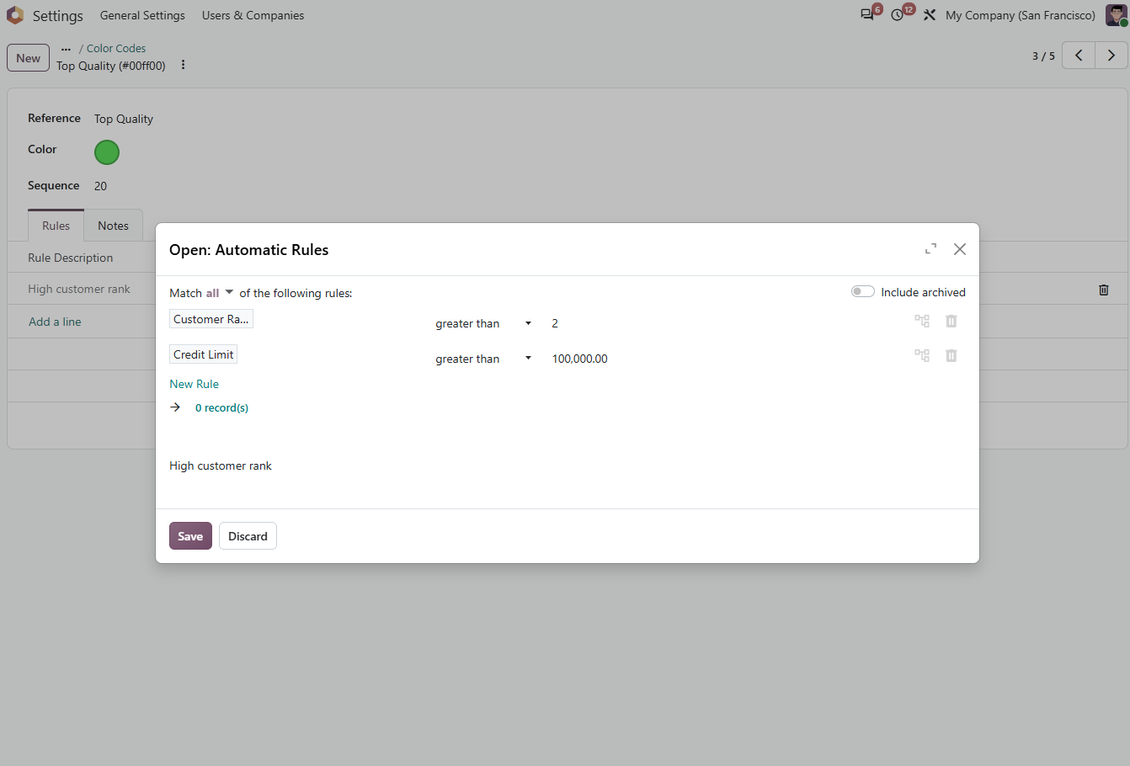1130x766 pixels.
Task: Open the user avatar menu
Action: tap(1116, 15)
